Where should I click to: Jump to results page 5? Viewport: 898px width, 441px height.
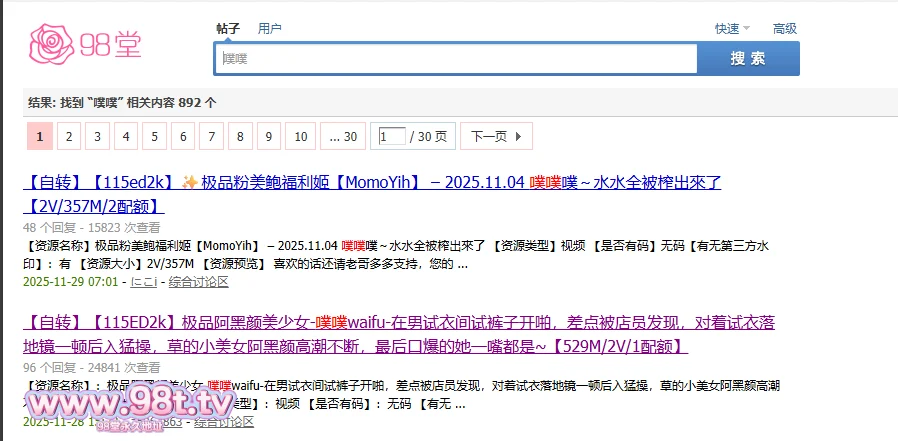pyautogui.click(x=155, y=136)
